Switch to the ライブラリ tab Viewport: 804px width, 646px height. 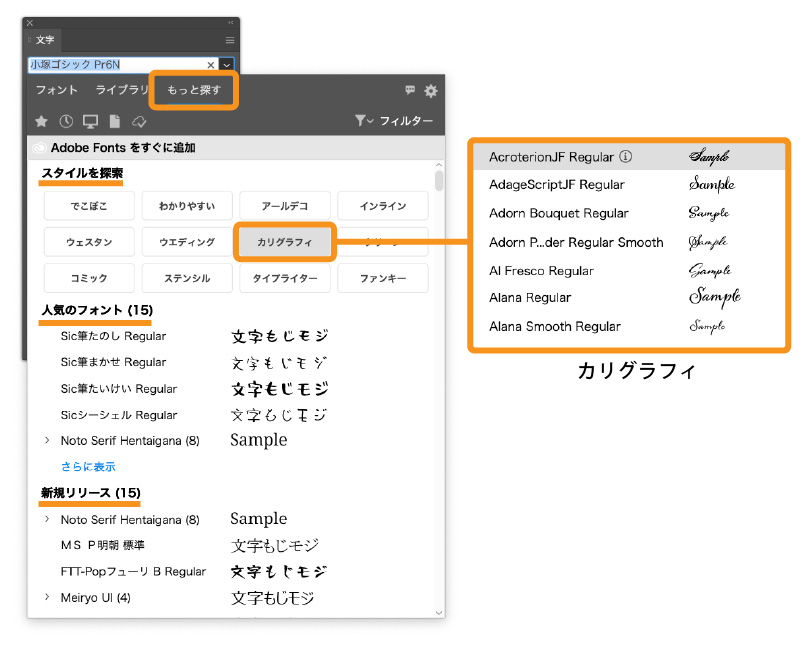pos(122,90)
